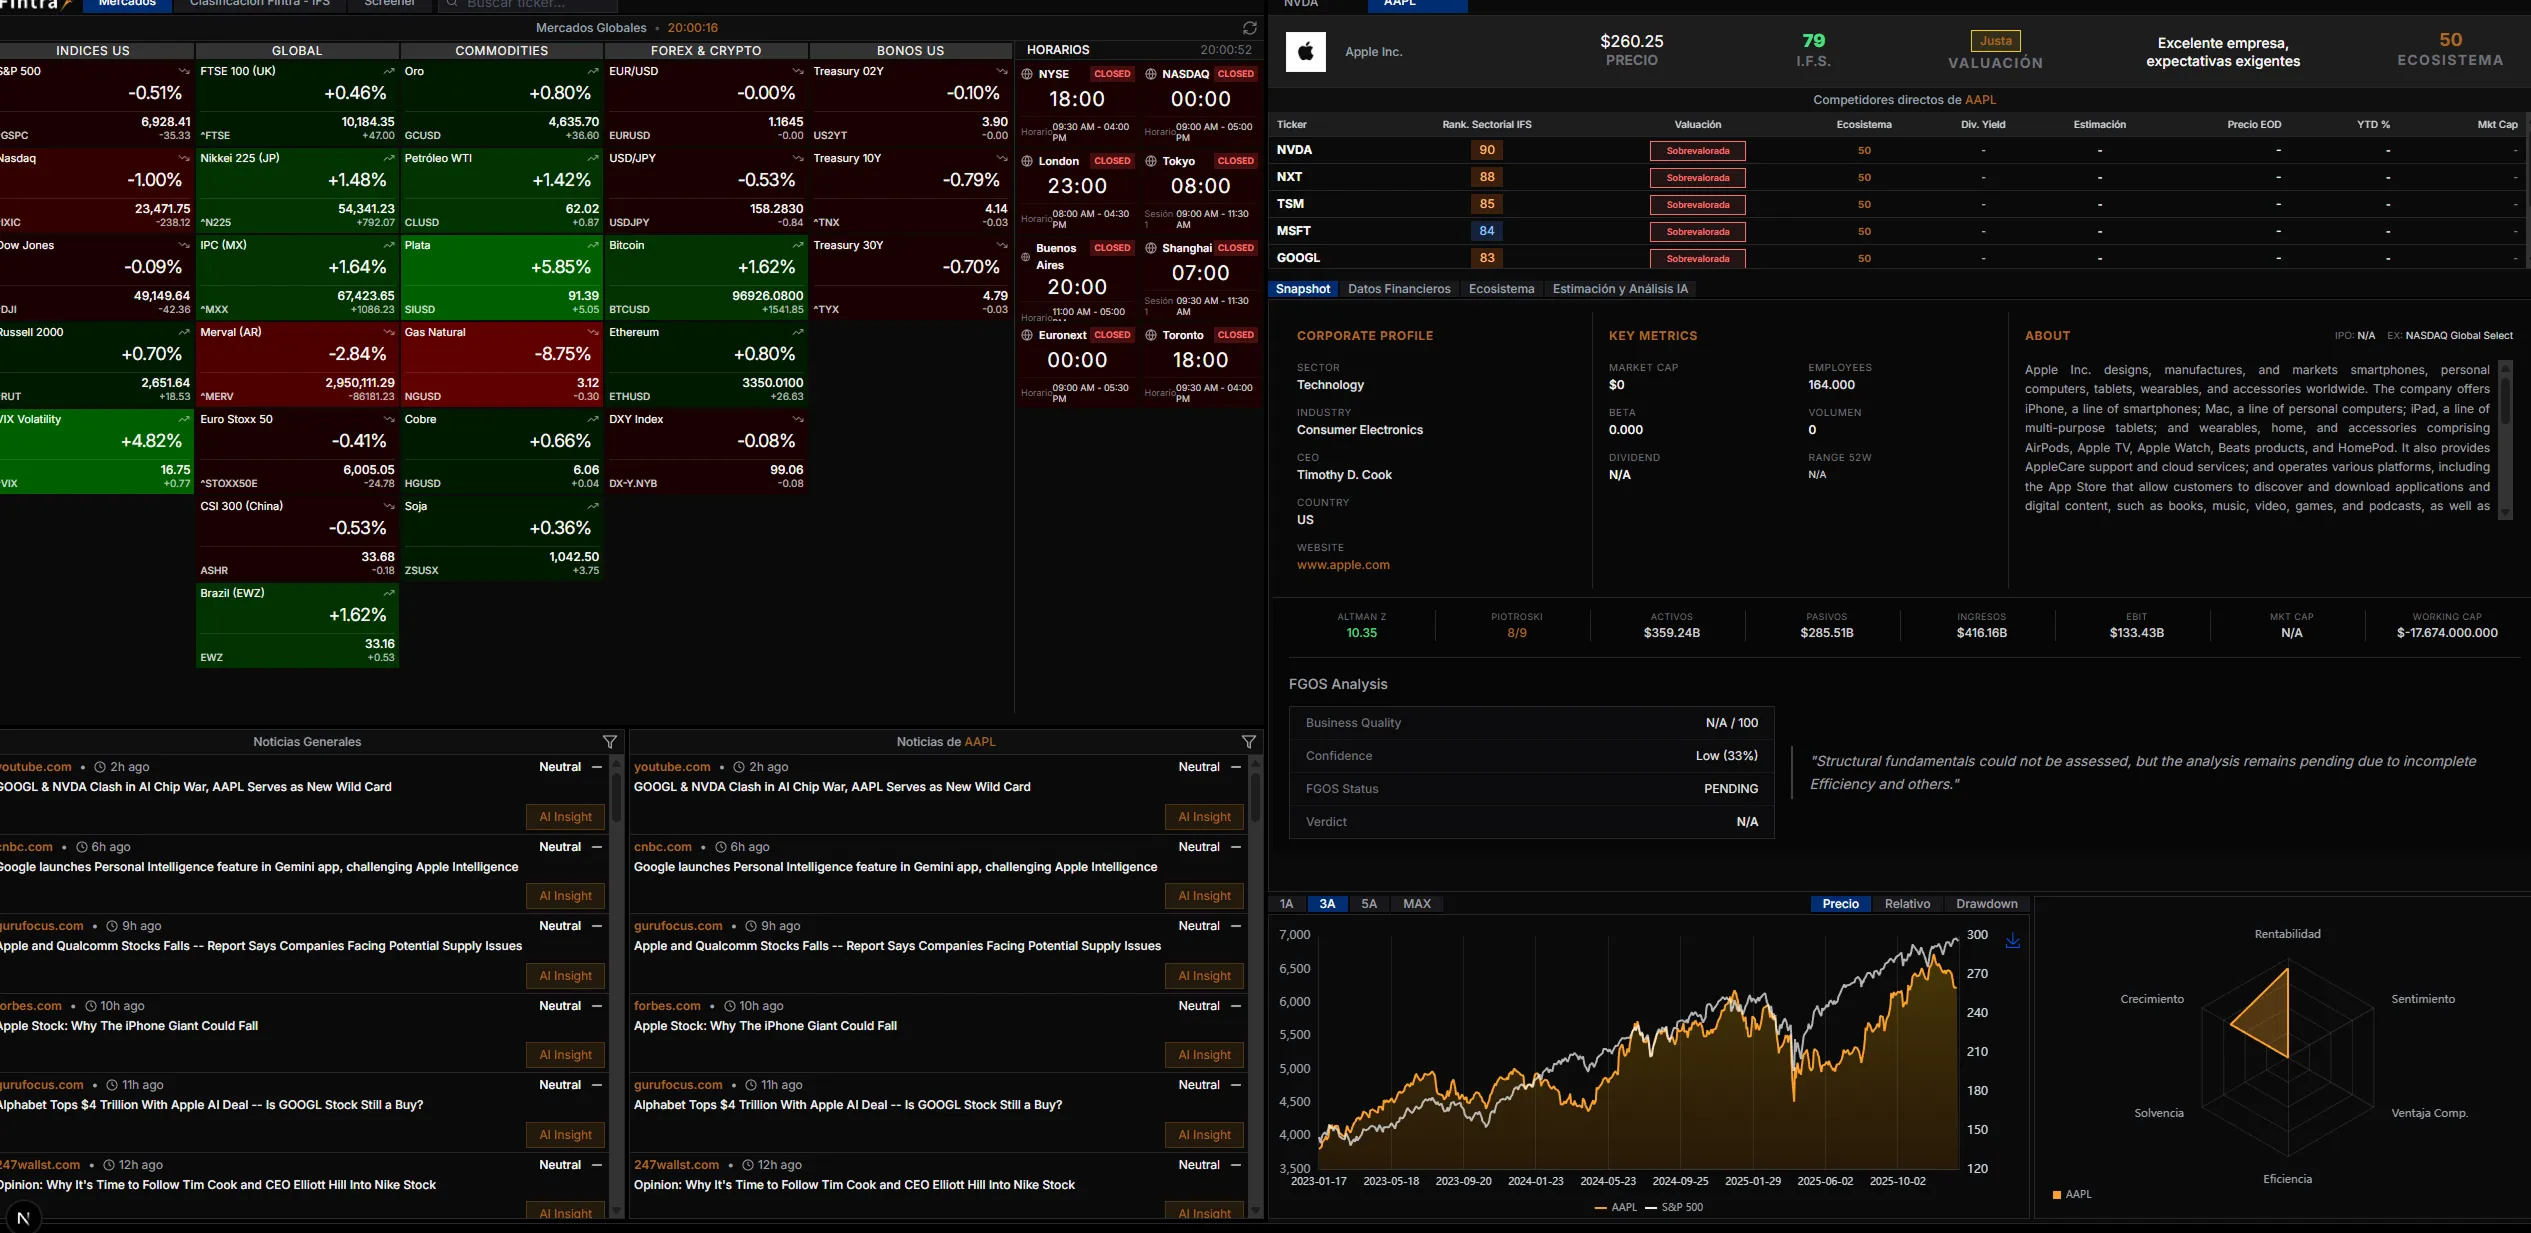Click AI Insight on the cnbc.com article
The width and height of the screenshot is (2531, 1233).
coord(565,896)
